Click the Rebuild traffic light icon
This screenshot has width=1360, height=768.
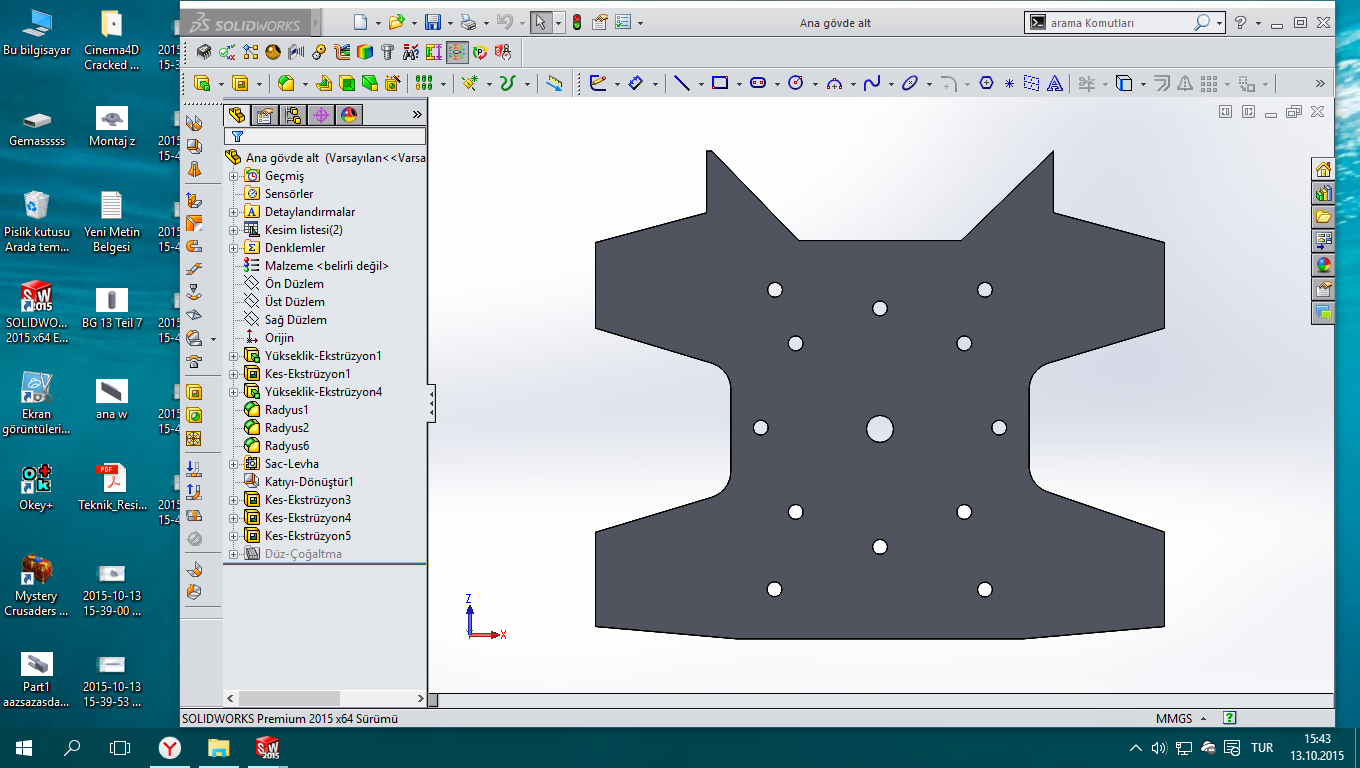coord(577,22)
